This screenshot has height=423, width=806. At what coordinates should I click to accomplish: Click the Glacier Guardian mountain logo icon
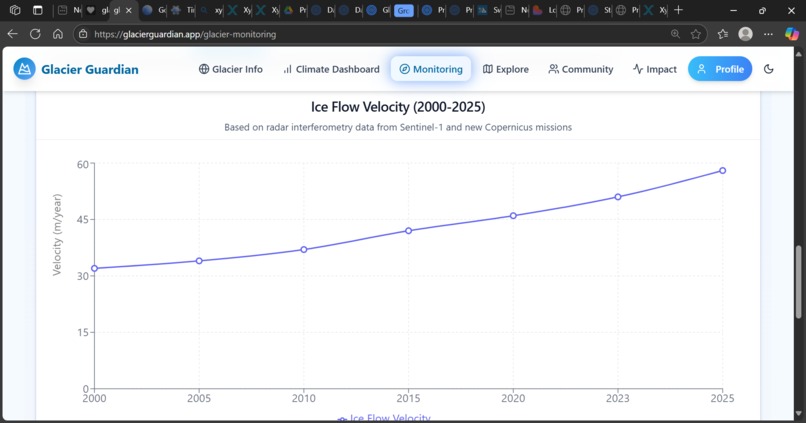(24, 69)
